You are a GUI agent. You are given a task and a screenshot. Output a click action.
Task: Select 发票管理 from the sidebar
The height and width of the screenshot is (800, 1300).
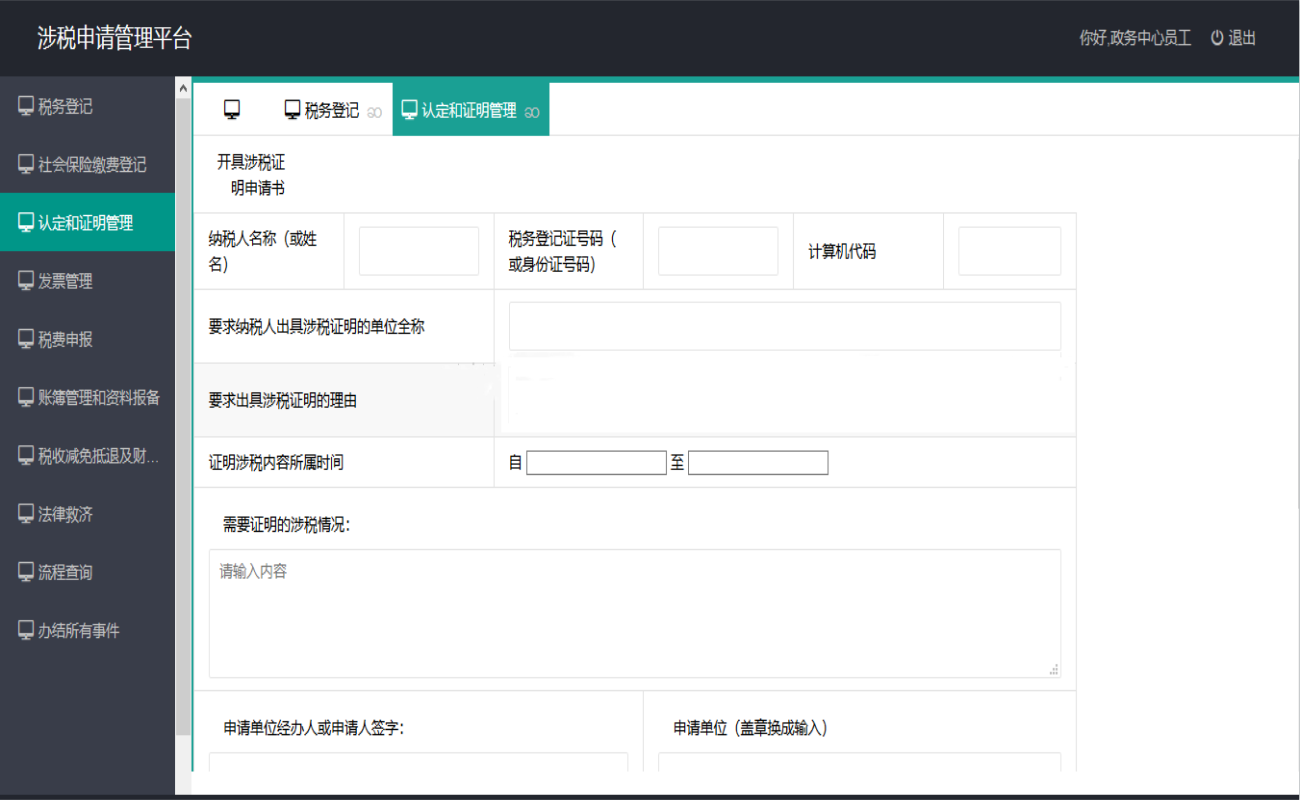[87, 280]
